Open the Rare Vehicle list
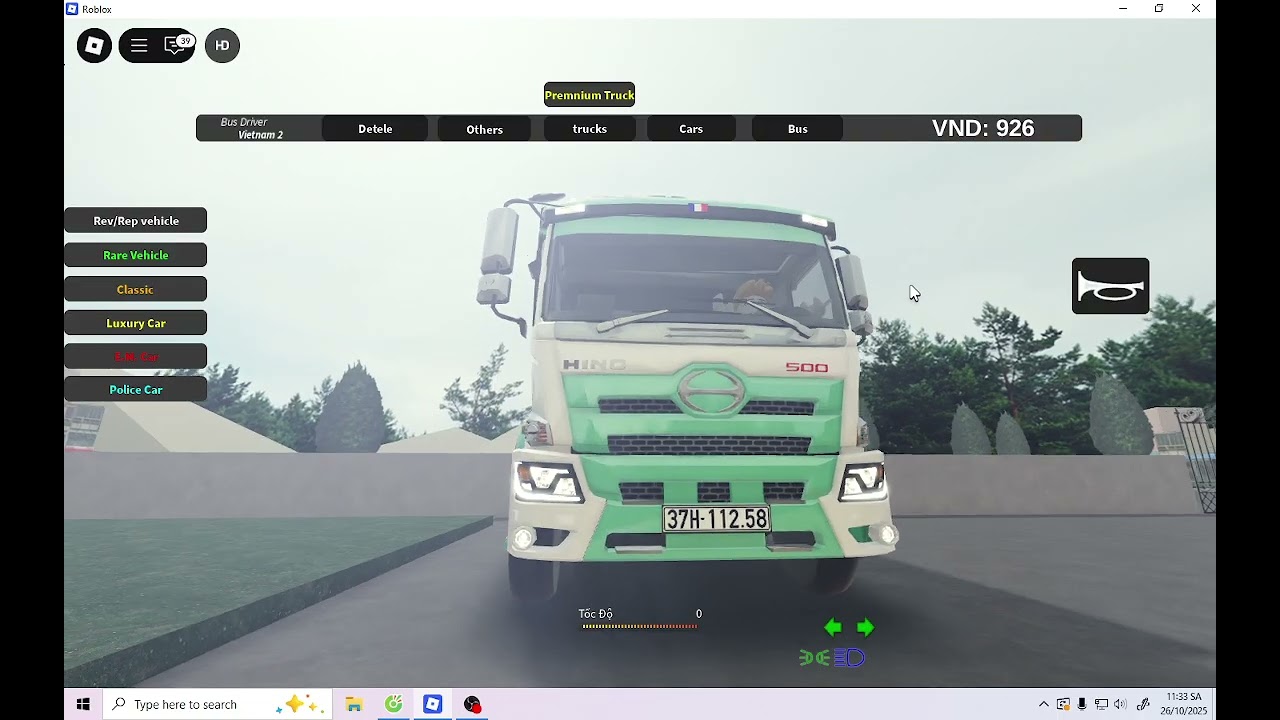 [136, 255]
